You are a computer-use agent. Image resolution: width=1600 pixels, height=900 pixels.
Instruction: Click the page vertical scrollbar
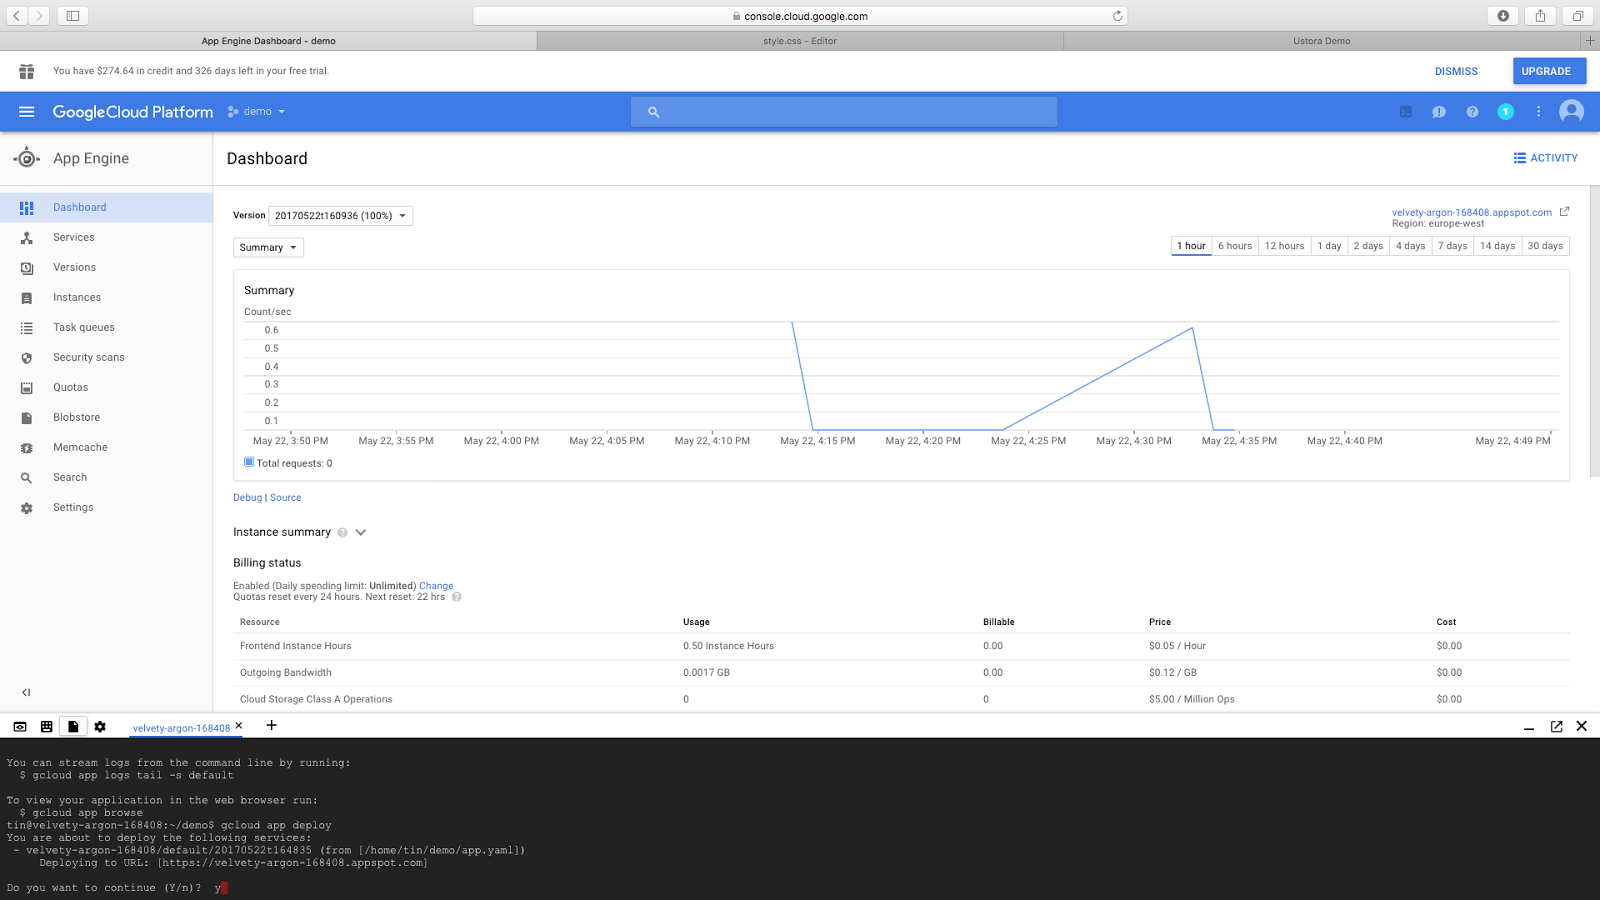click(1595, 330)
